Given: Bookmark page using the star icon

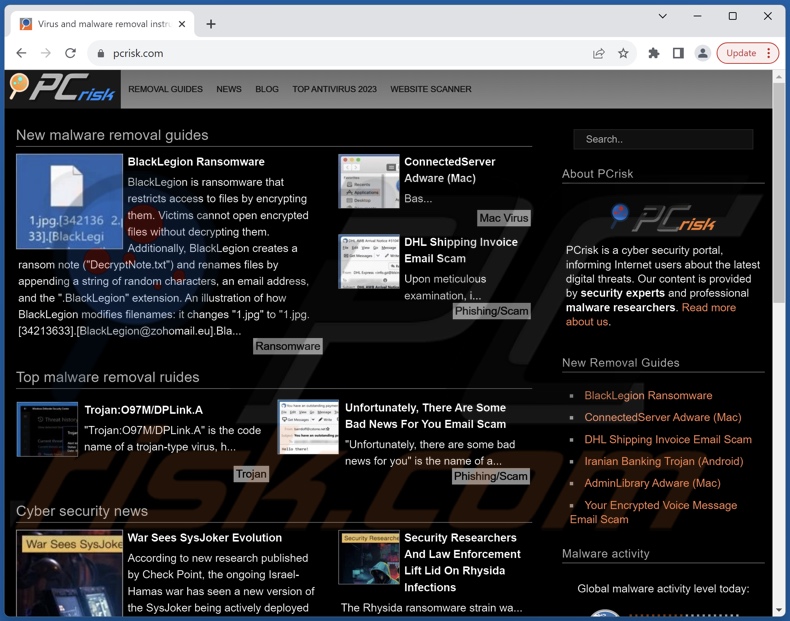Looking at the screenshot, I should coord(623,53).
